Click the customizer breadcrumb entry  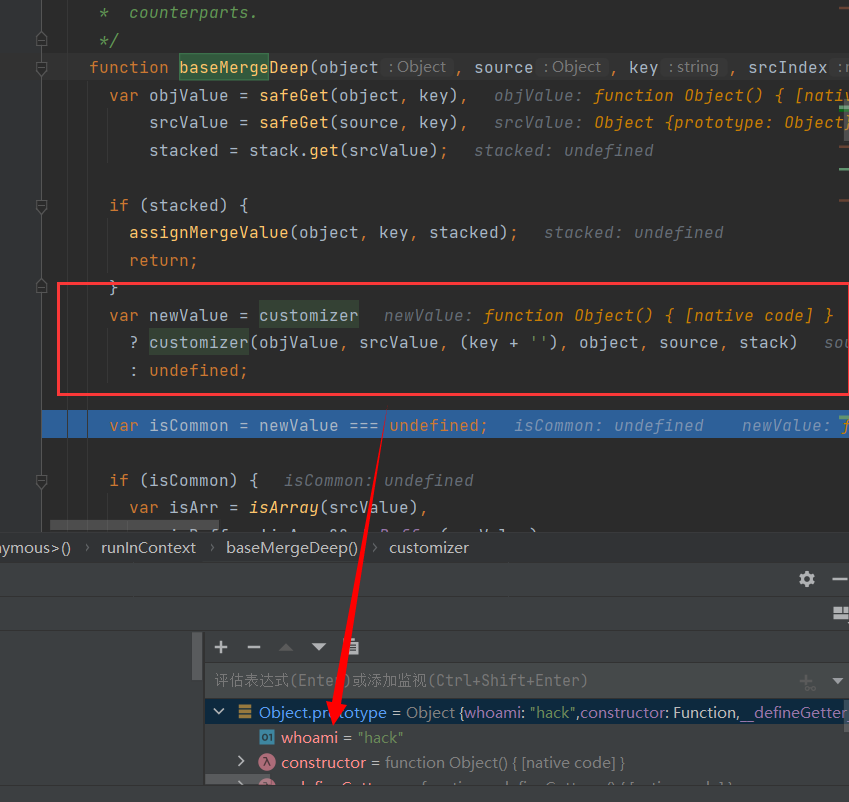pyautogui.click(x=428, y=547)
